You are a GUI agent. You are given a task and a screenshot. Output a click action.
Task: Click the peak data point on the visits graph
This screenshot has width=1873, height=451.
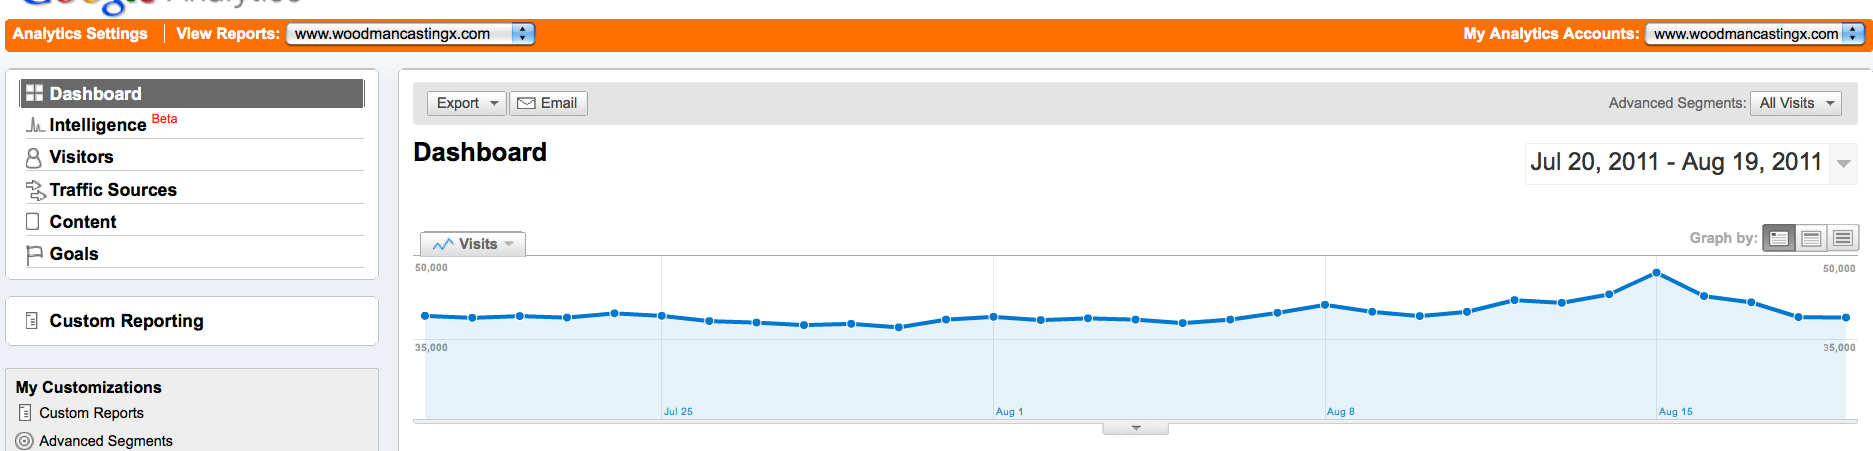[1656, 273]
